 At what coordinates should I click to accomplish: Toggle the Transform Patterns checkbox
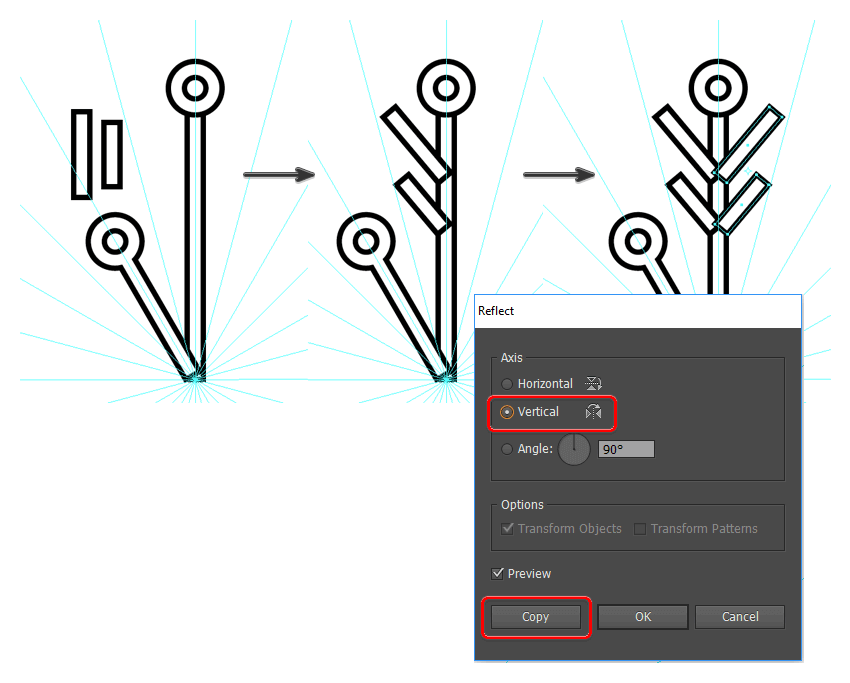pos(640,529)
